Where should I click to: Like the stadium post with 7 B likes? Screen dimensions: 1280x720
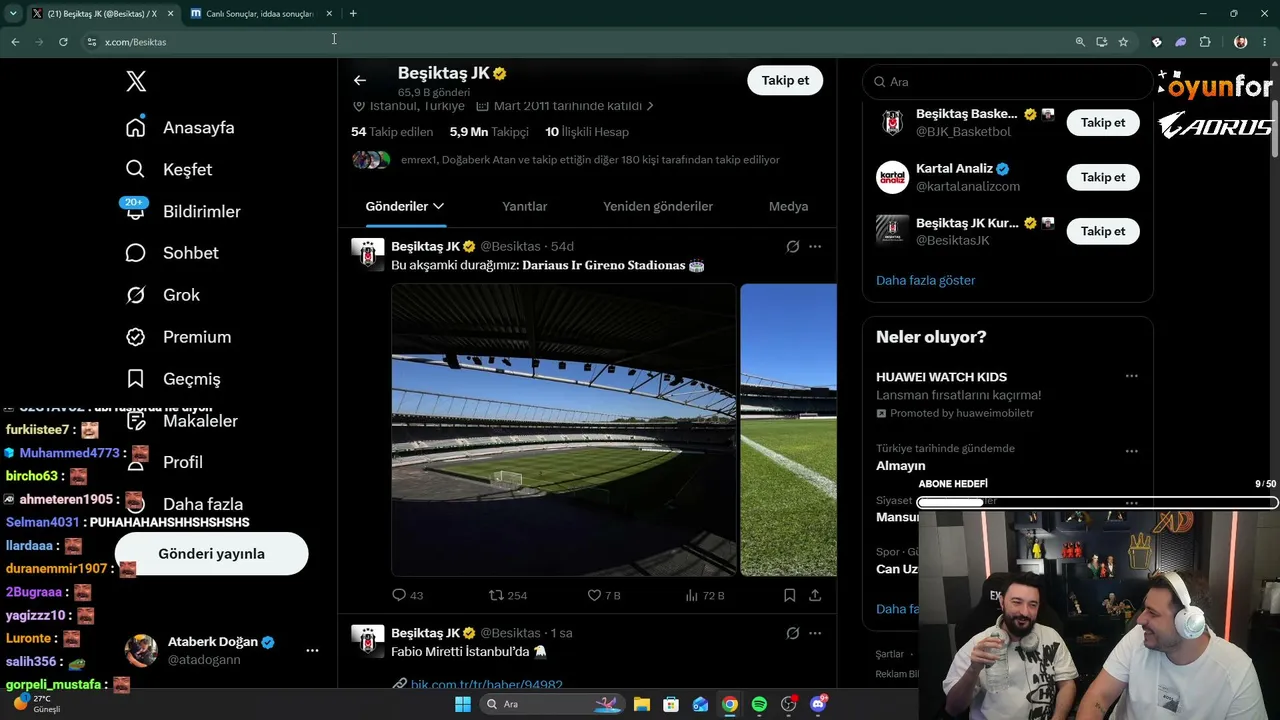click(594, 595)
